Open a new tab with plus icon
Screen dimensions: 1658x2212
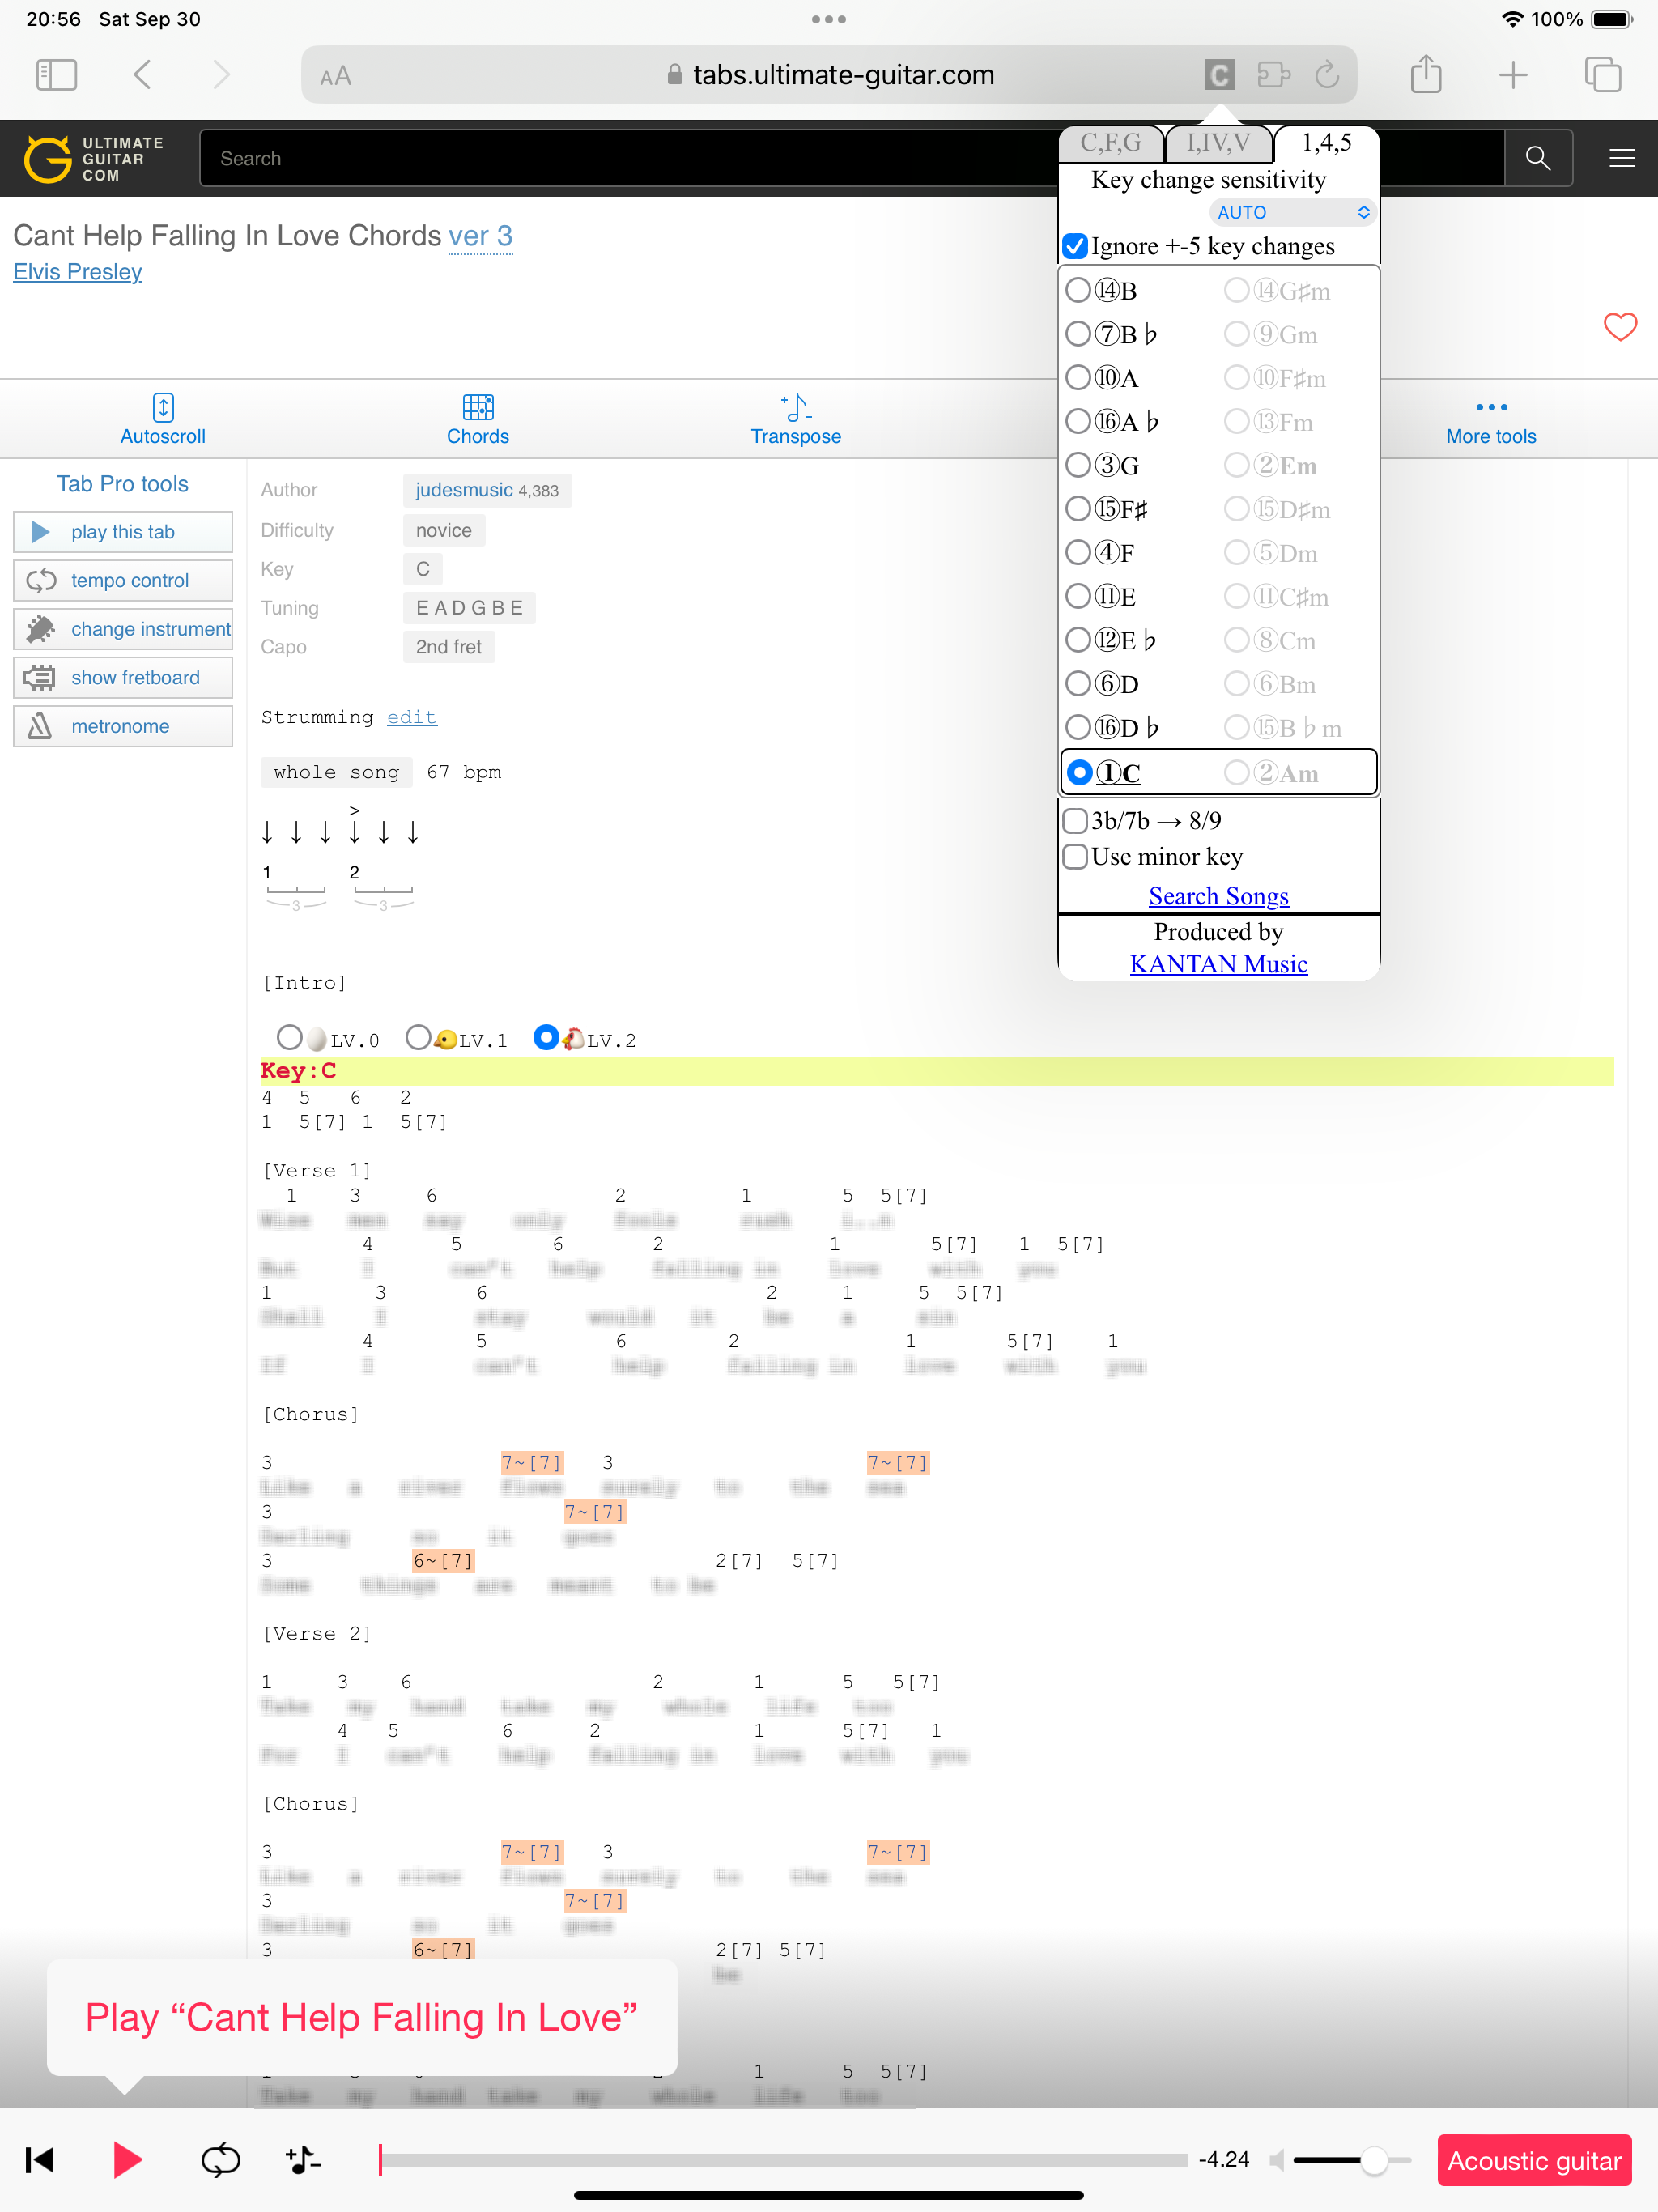click(1513, 75)
